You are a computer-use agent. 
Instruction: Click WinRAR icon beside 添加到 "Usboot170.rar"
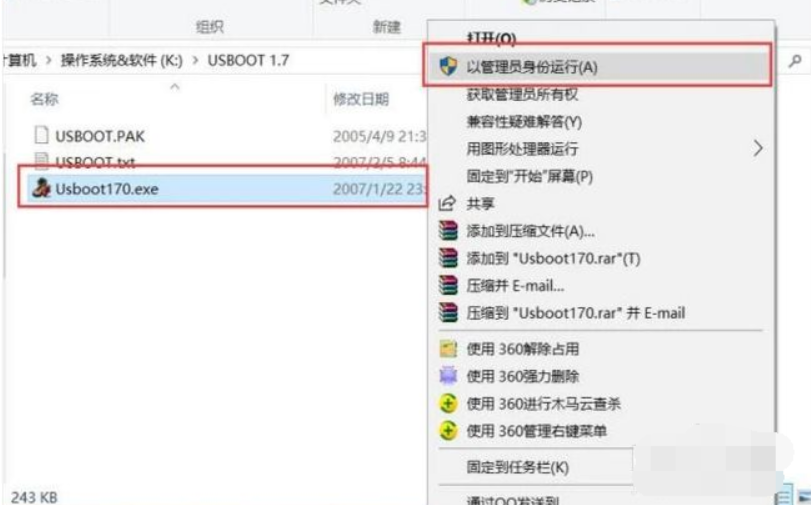point(448,258)
